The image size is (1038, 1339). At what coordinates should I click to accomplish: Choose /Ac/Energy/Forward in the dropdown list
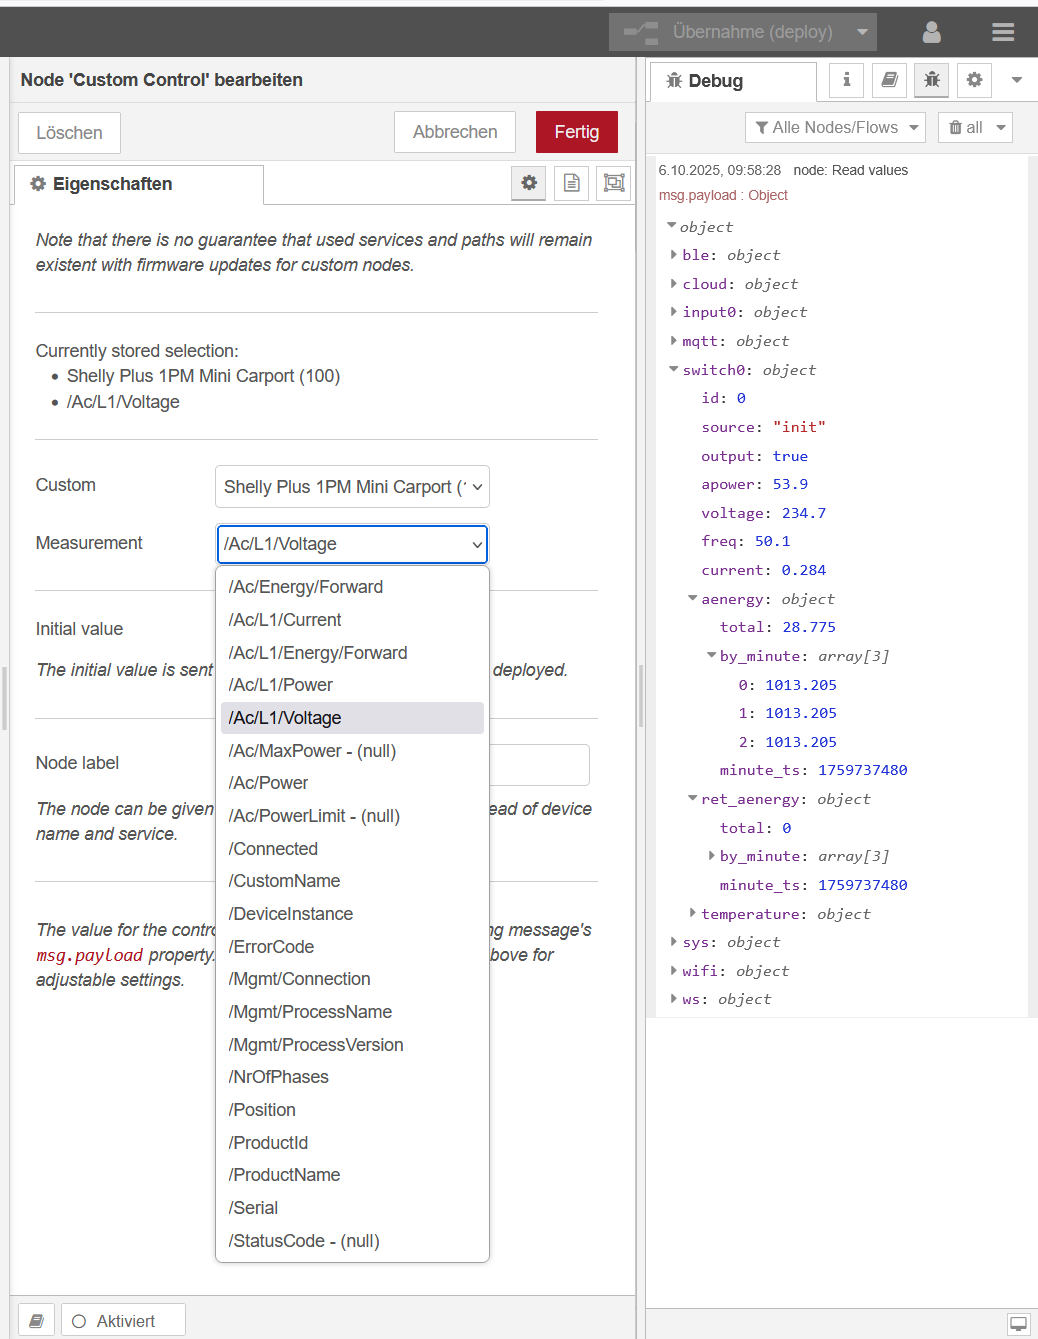pyautogui.click(x=306, y=587)
